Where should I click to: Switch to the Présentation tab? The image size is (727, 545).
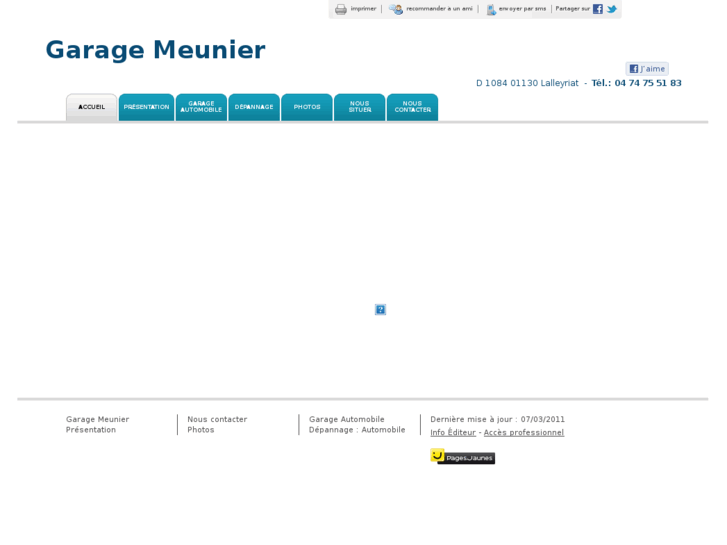(147, 107)
